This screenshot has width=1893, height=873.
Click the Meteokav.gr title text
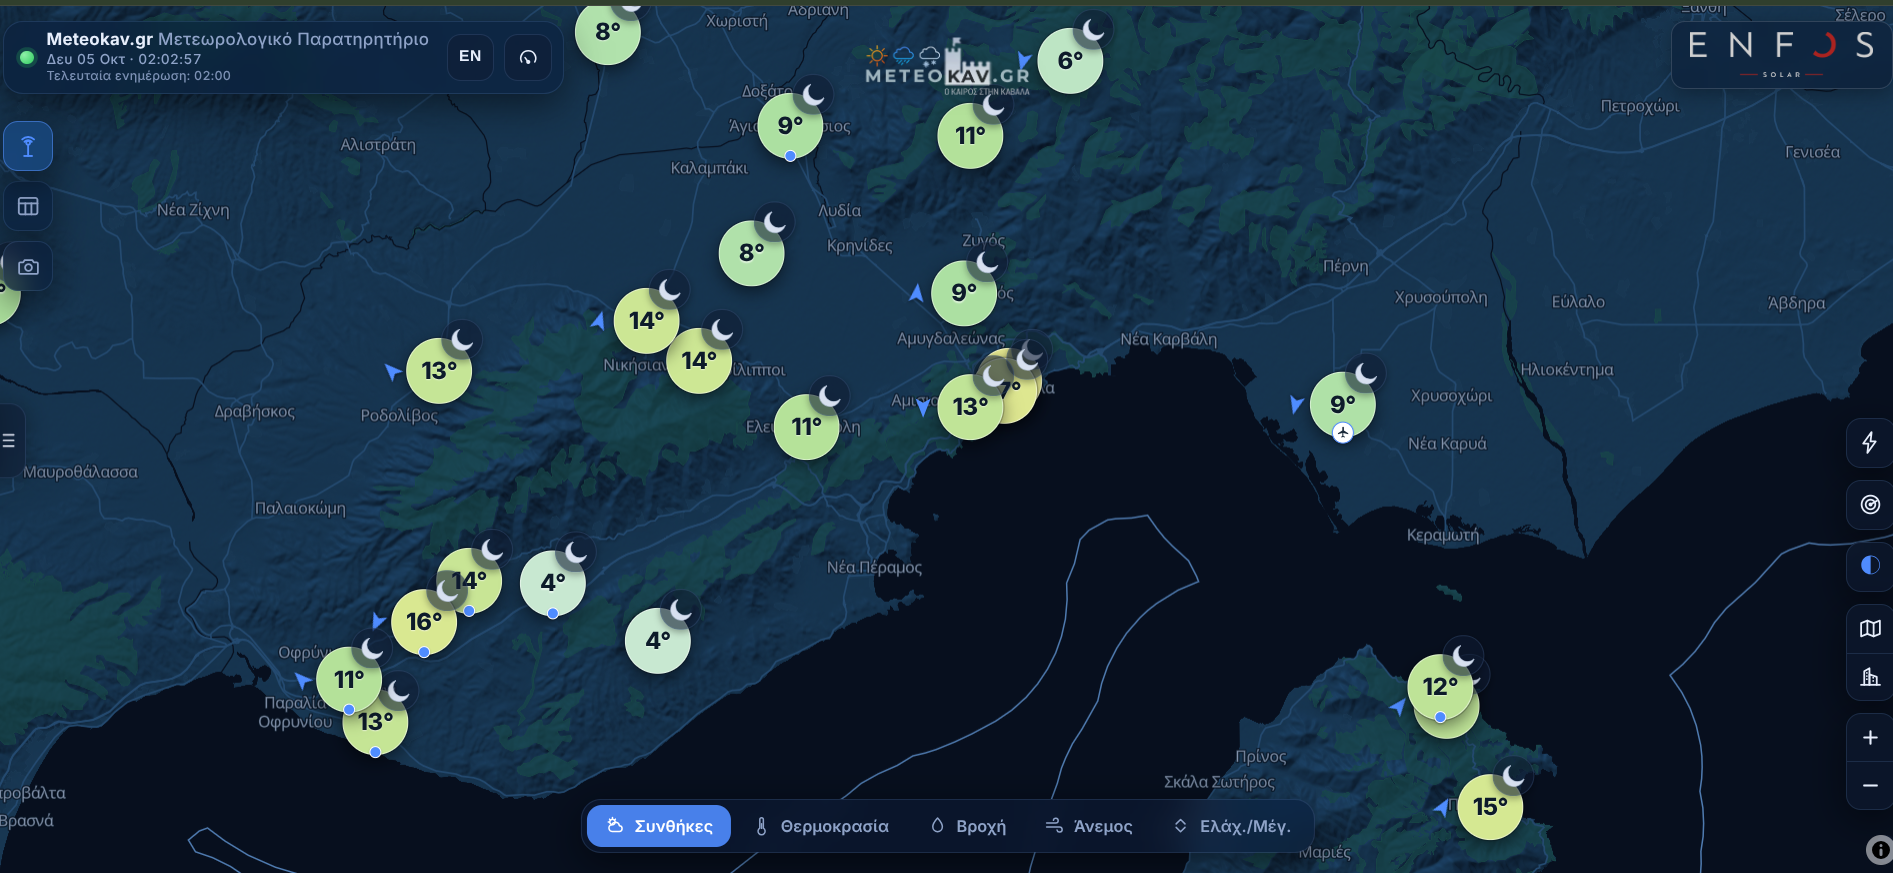[x=100, y=39]
